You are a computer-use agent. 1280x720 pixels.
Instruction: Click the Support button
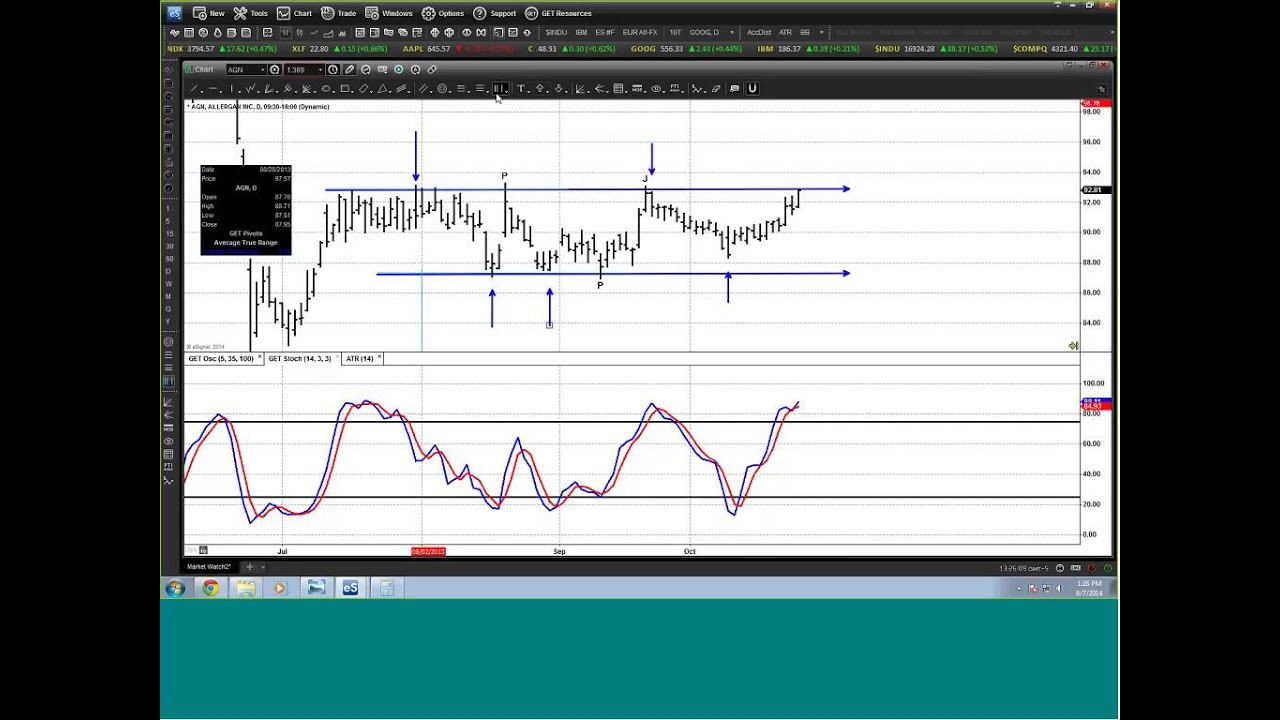pos(495,13)
